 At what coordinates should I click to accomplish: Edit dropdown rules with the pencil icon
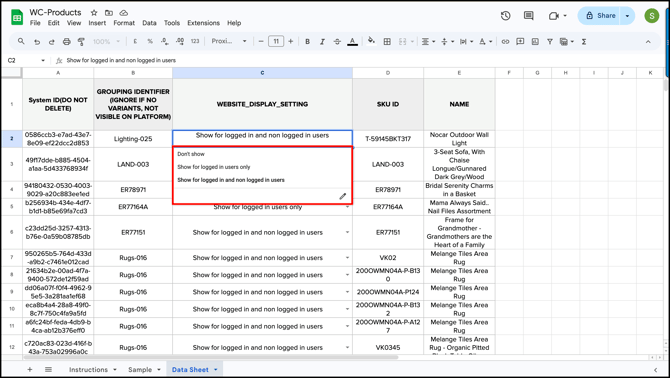pos(343,196)
